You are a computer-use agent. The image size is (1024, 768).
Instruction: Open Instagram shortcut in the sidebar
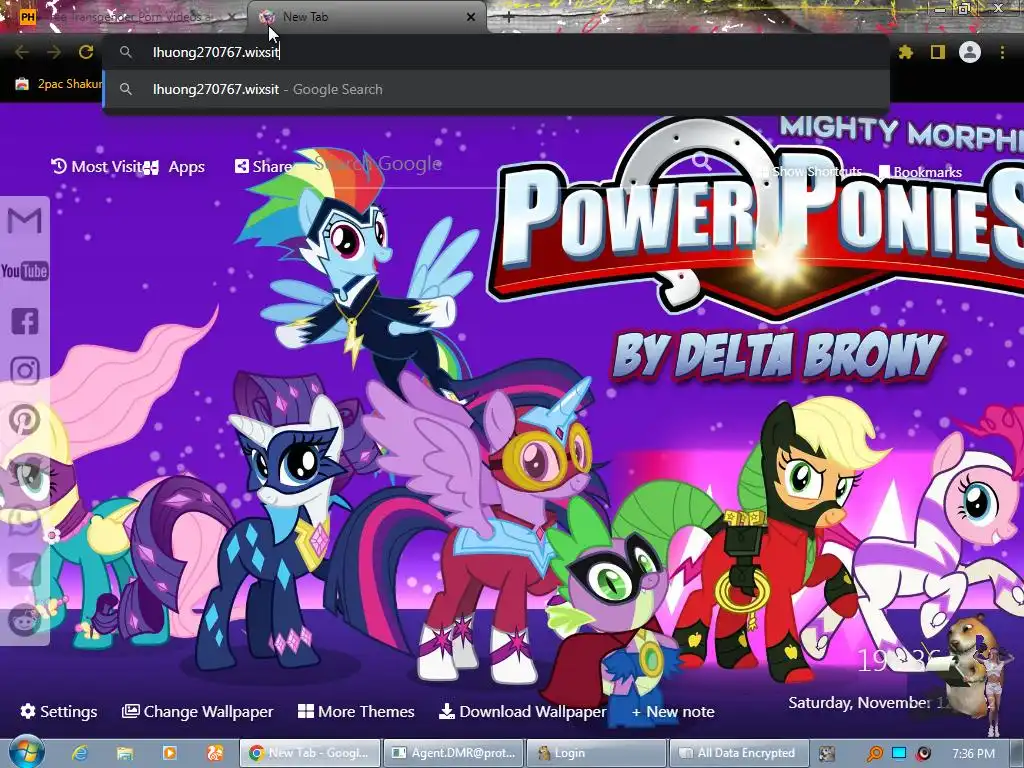[x=25, y=370]
